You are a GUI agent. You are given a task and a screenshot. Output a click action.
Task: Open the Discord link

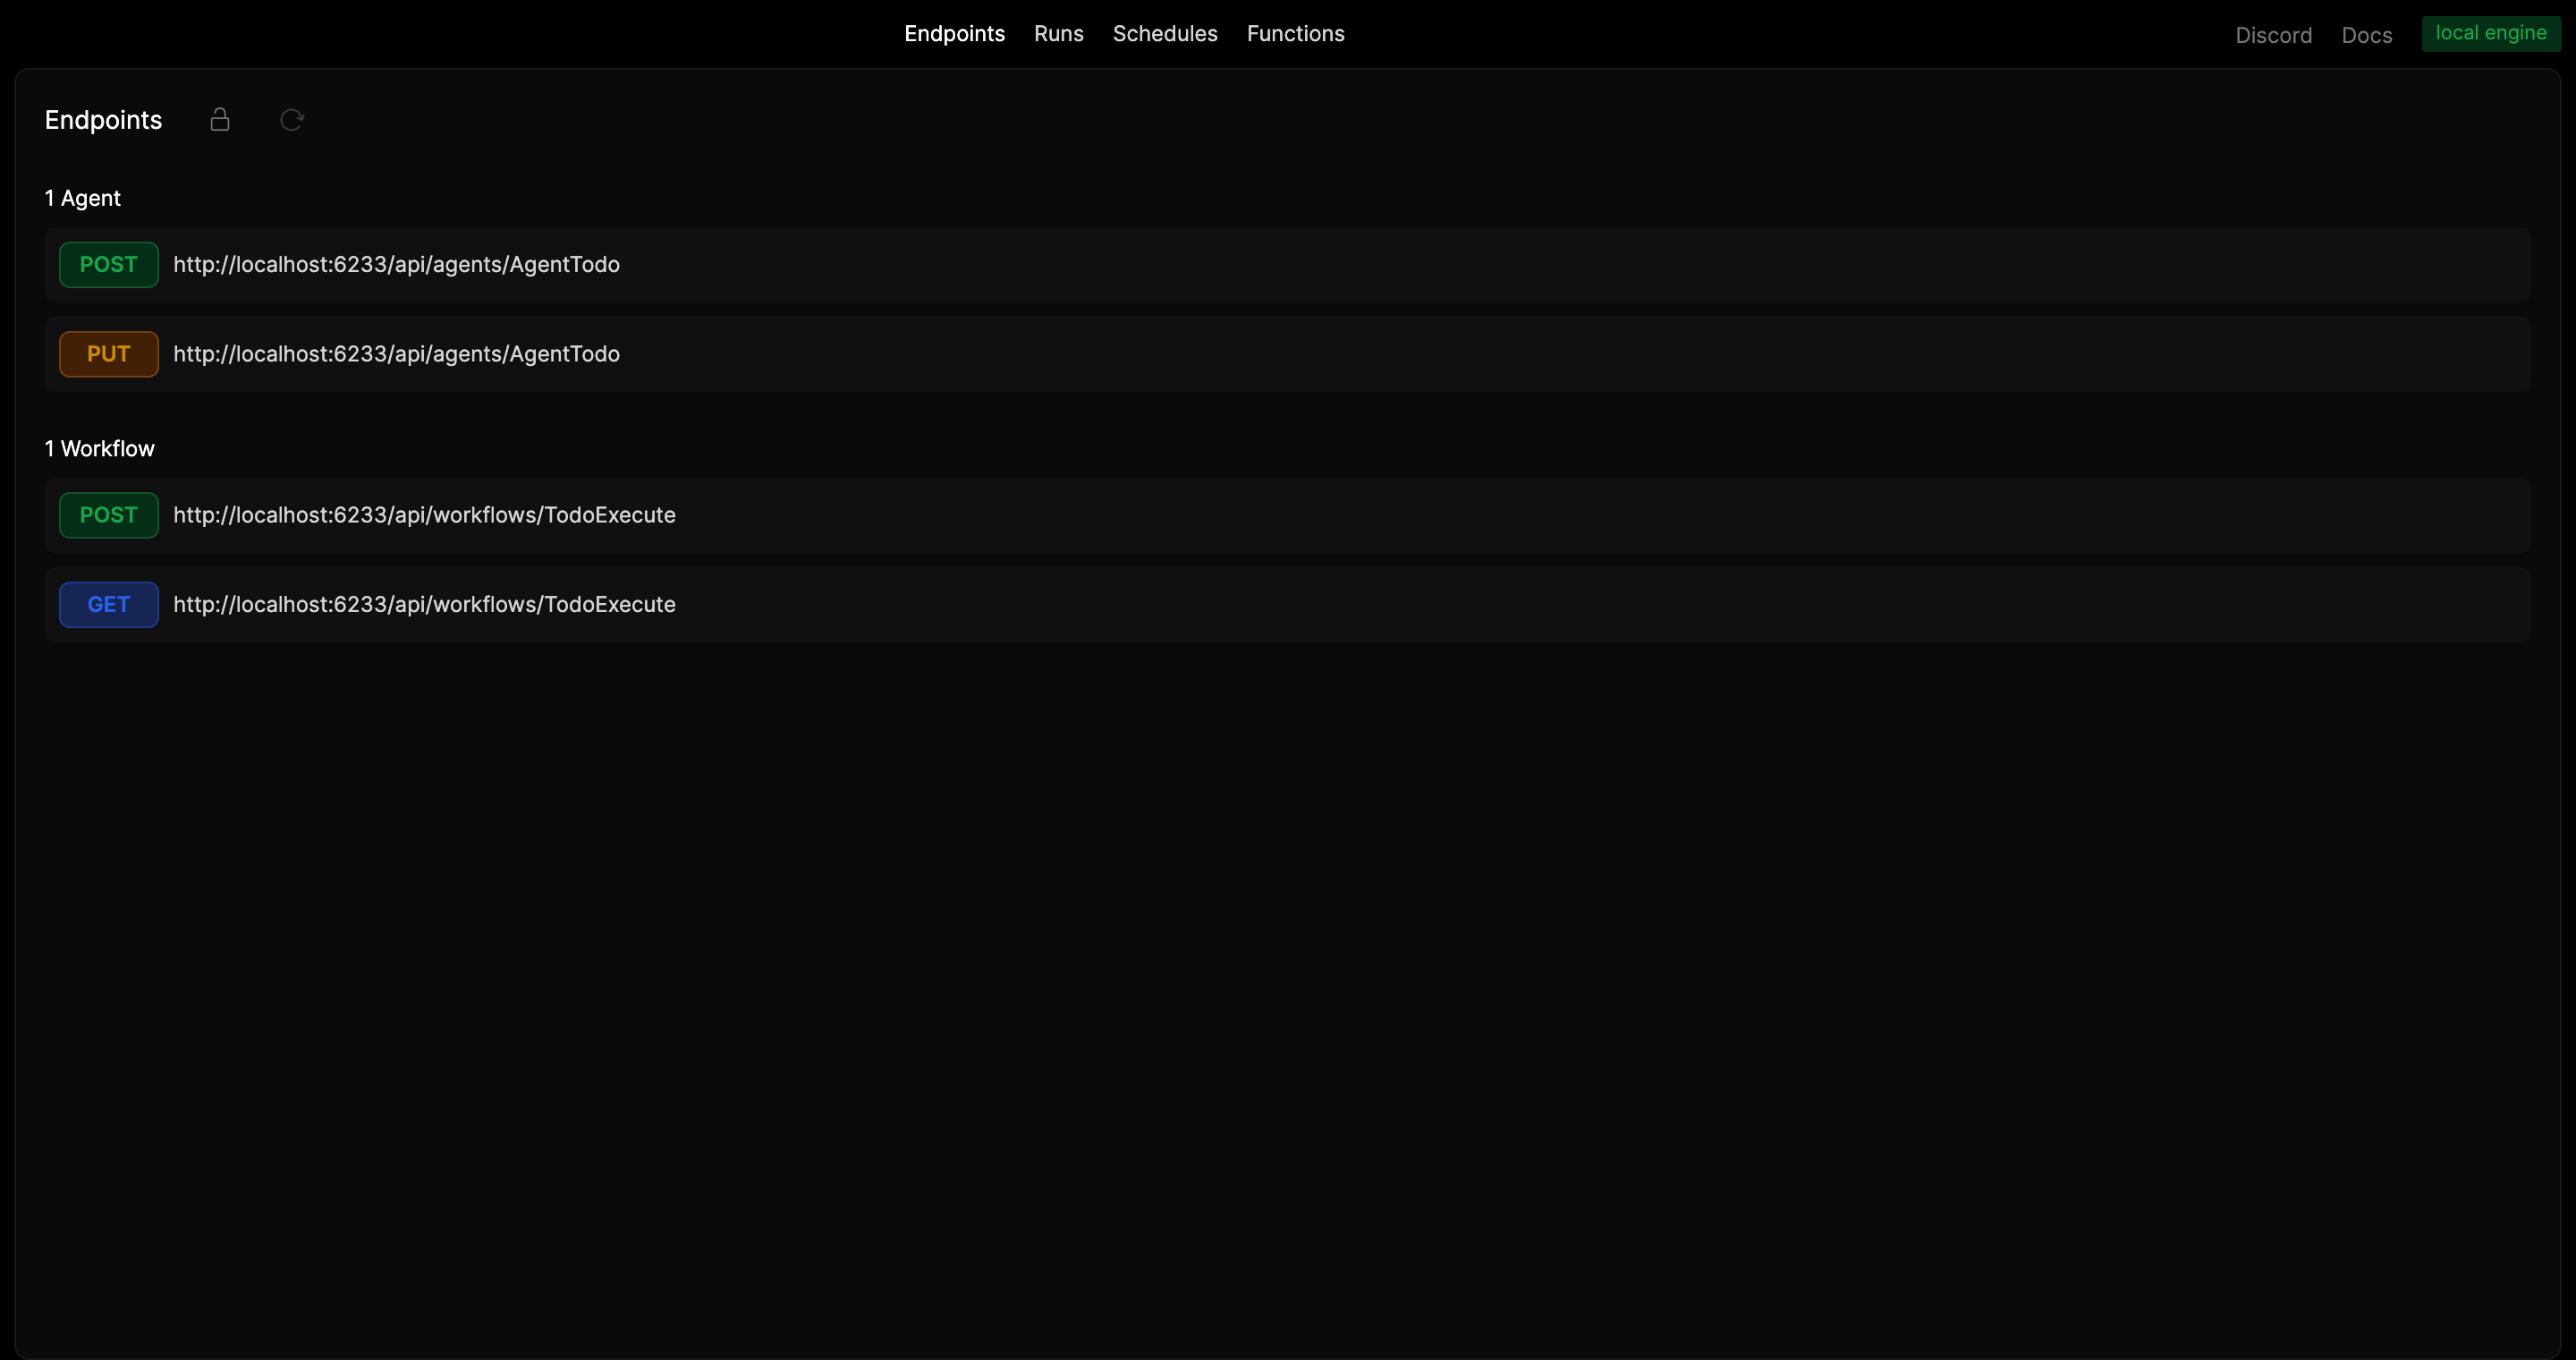(2273, 36)
